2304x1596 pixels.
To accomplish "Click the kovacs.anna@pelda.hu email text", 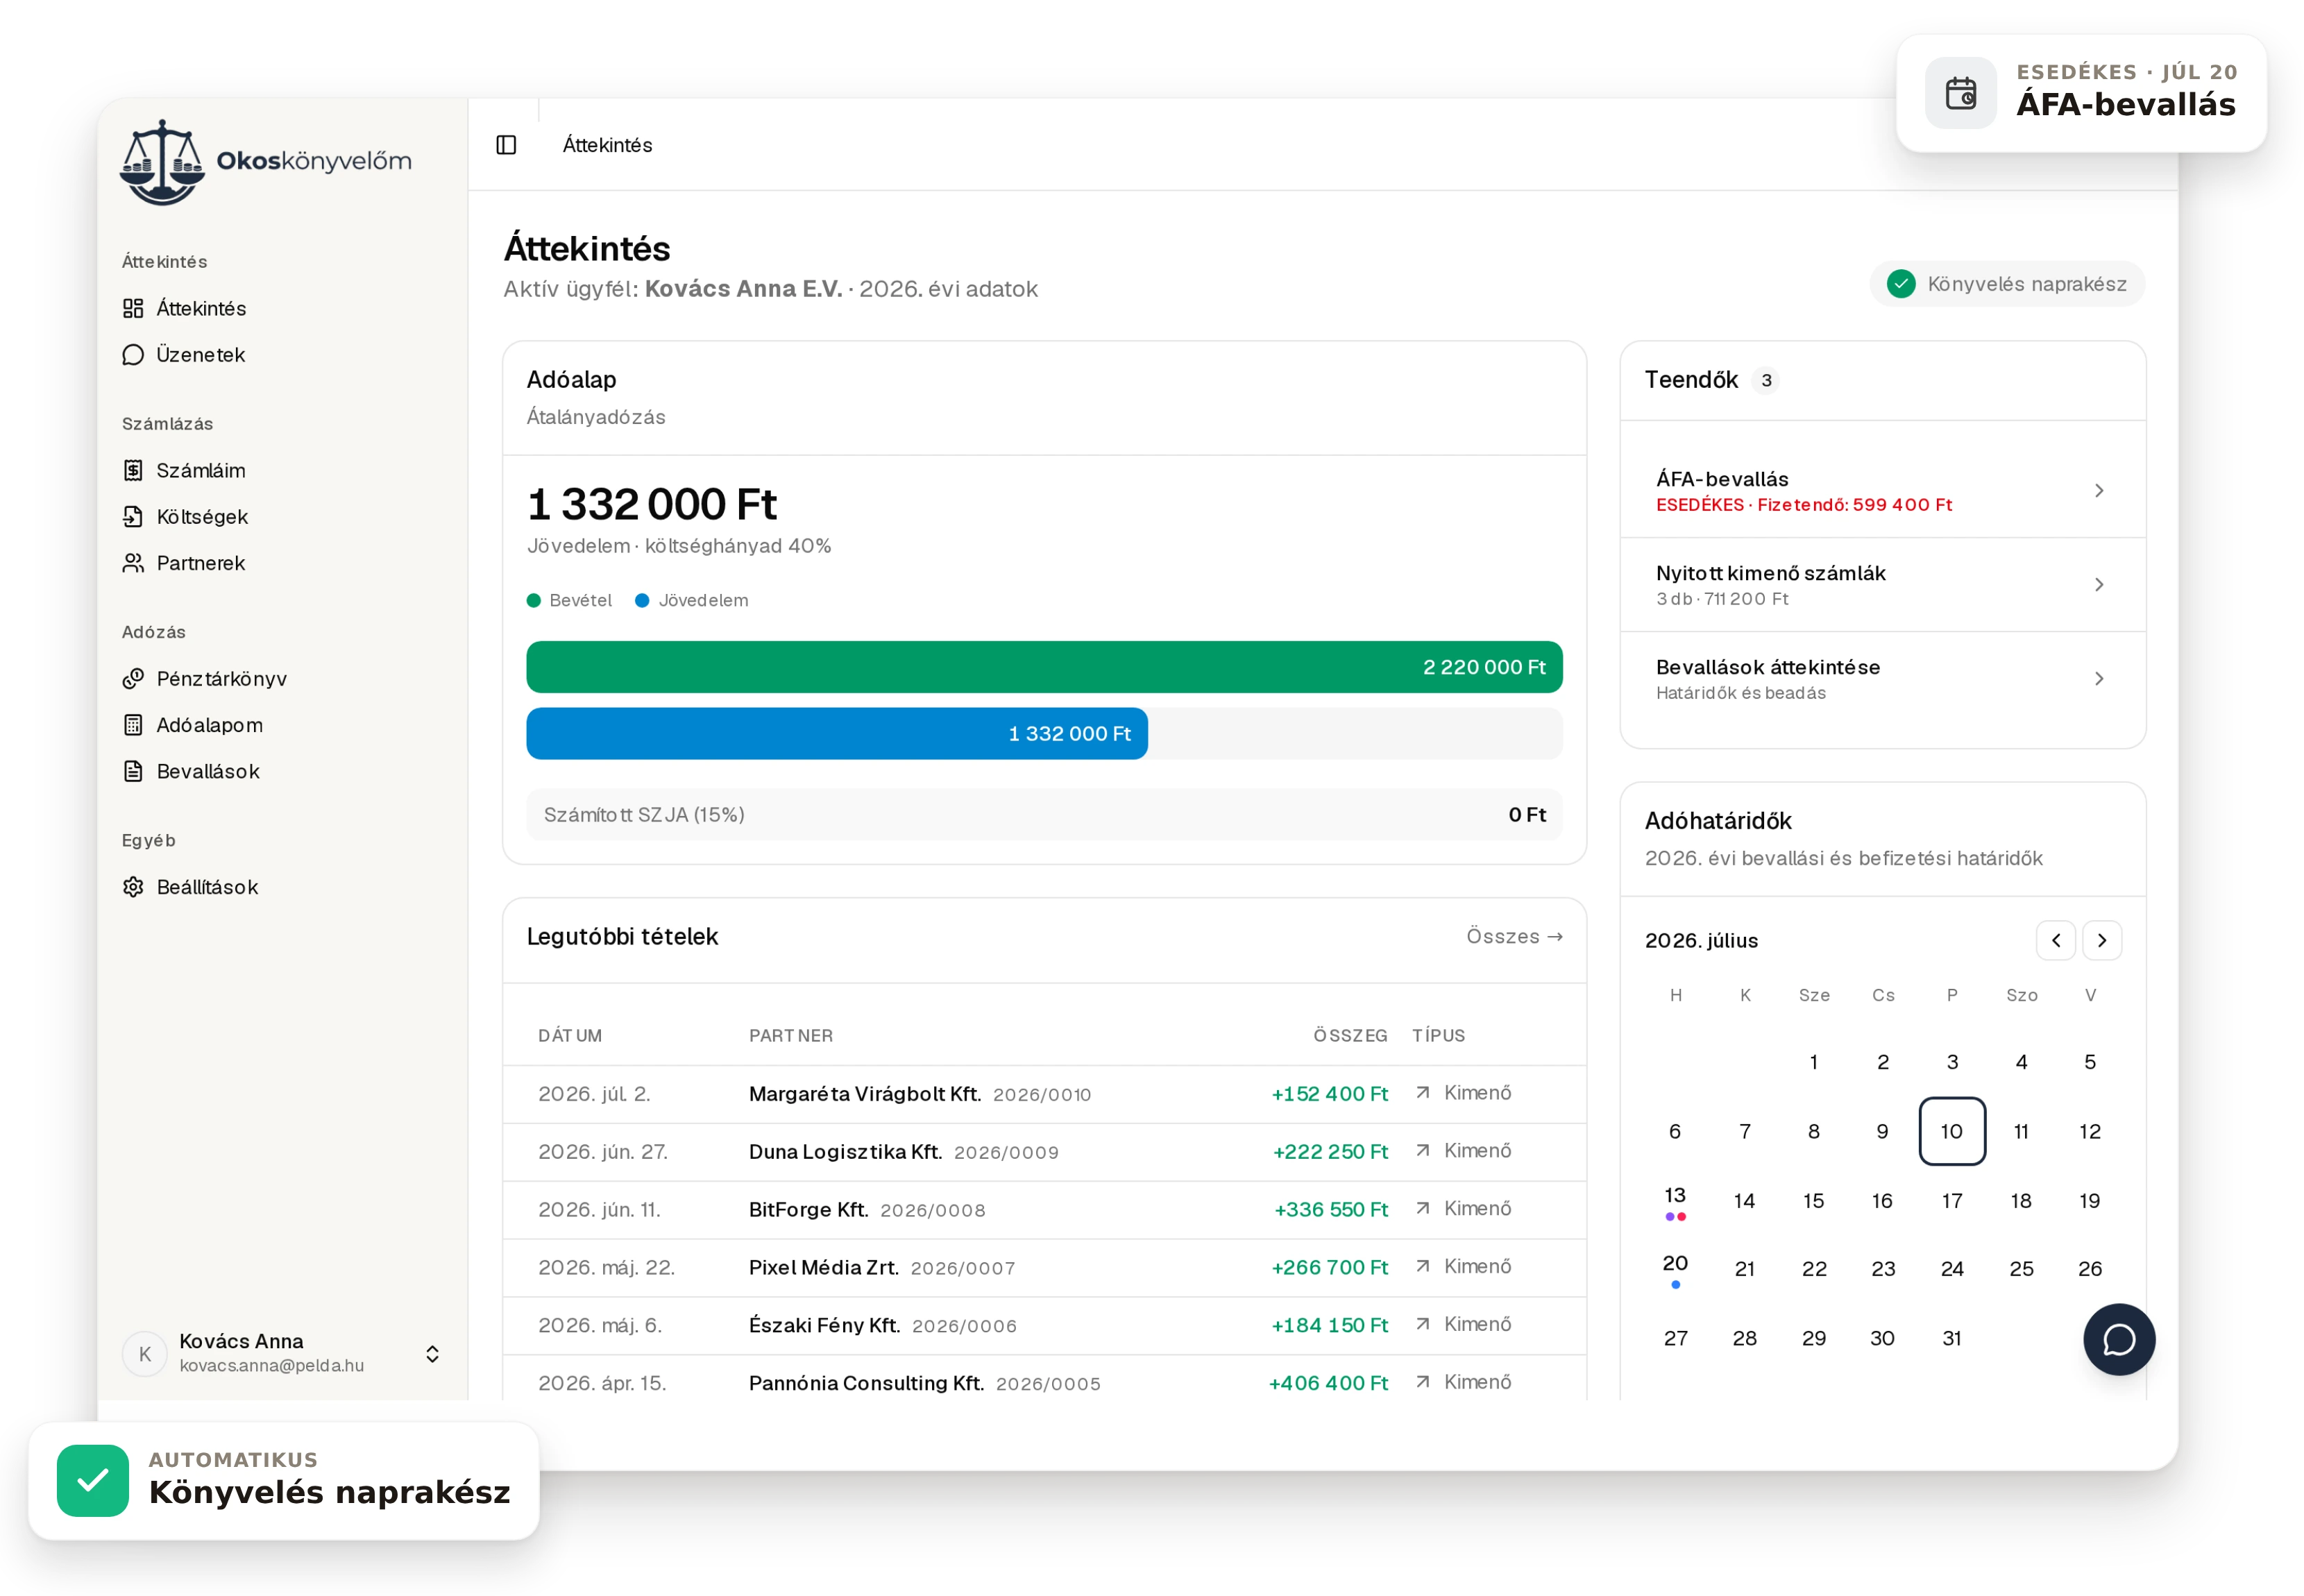I will click(271, 1366).
